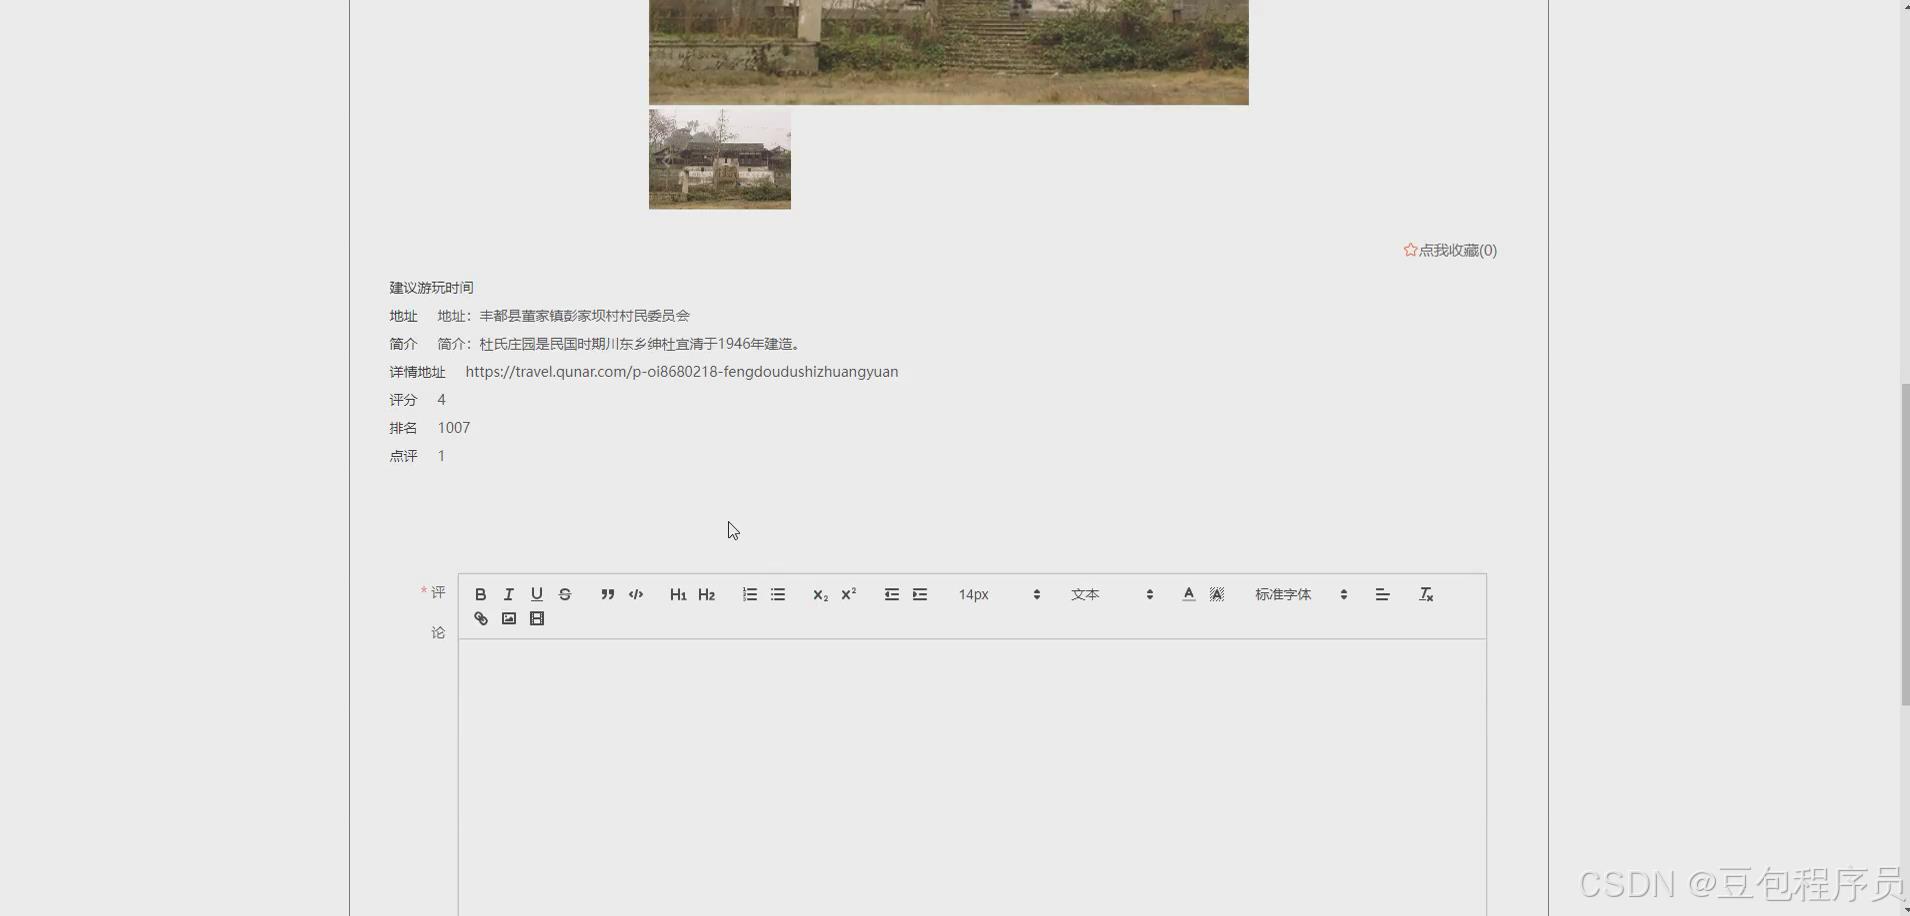The width and height of the screenshot is (1910, 916).
Task: Toggle italic formatting in editor toolbar
Action: 508,594
